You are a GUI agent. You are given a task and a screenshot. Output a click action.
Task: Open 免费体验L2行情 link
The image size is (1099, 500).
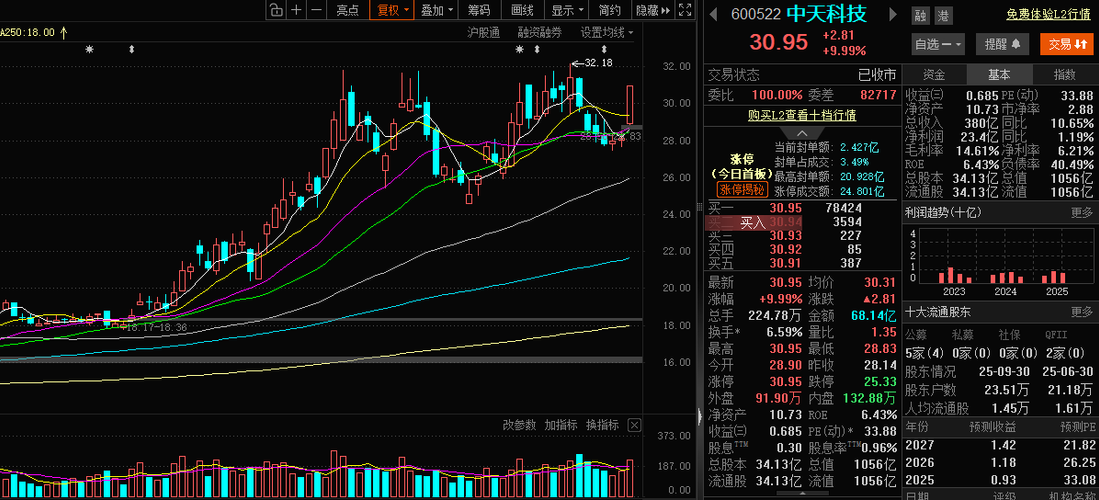(1049, 13)
